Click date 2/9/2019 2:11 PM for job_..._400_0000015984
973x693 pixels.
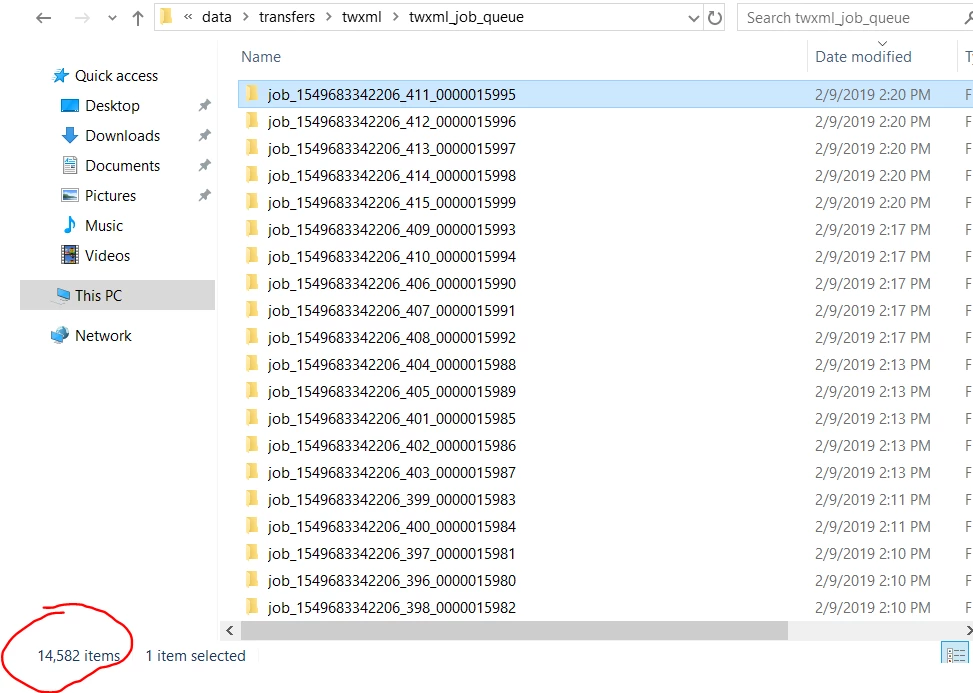pyautogui.click(x=872, y=527)
